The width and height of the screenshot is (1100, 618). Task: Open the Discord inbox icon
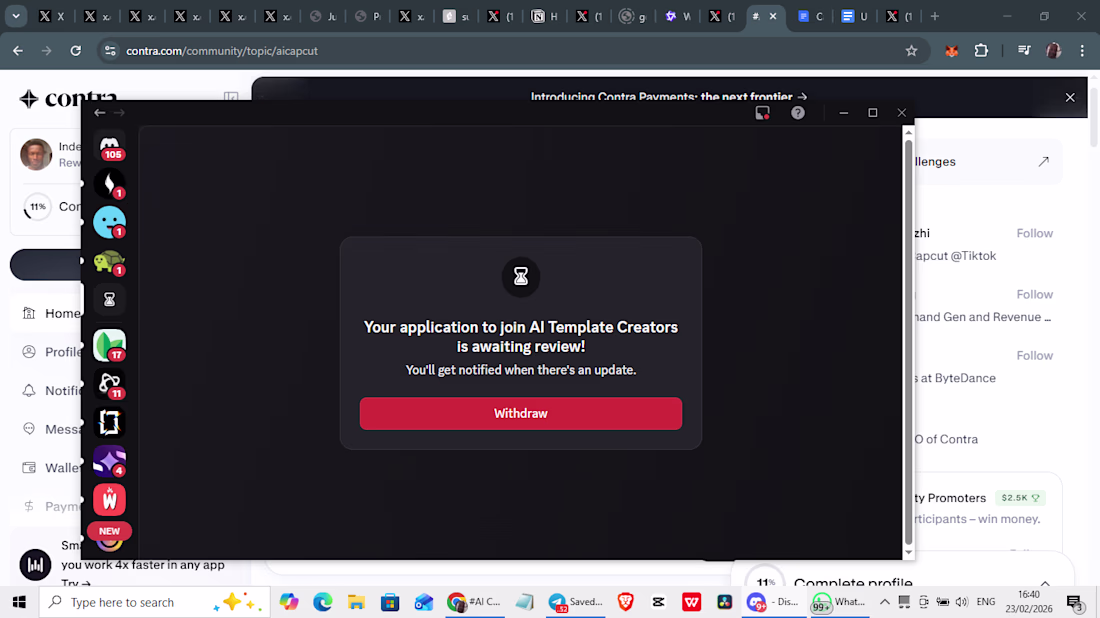coord(763,113)
